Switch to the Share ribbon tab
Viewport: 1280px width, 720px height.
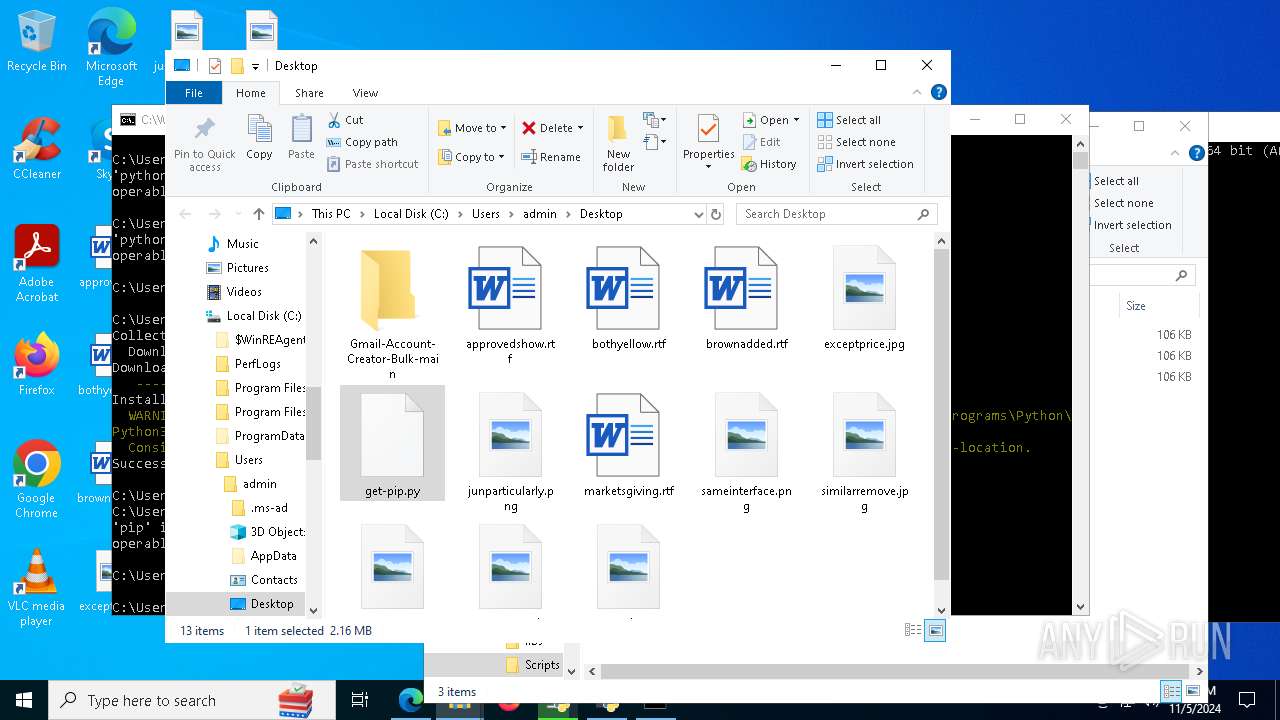[309, 93]
